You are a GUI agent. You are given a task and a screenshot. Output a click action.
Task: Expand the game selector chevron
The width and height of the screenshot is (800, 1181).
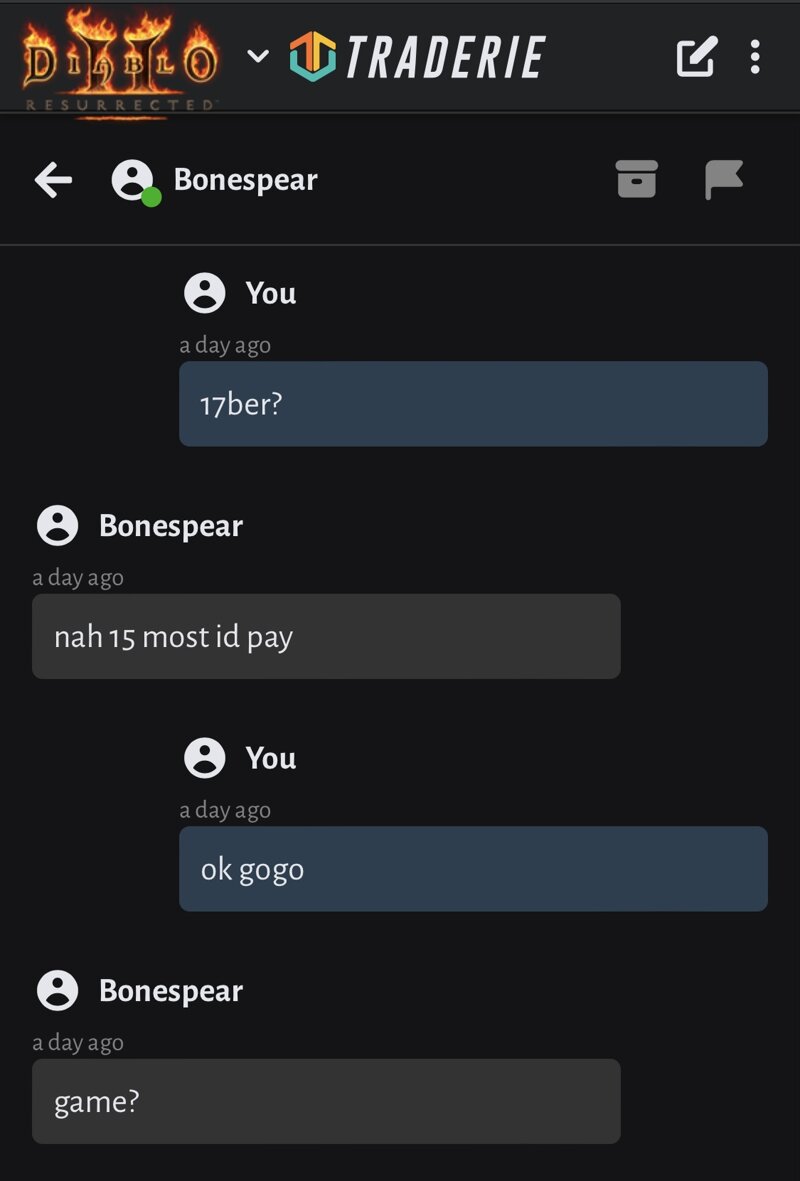point(258,56)
